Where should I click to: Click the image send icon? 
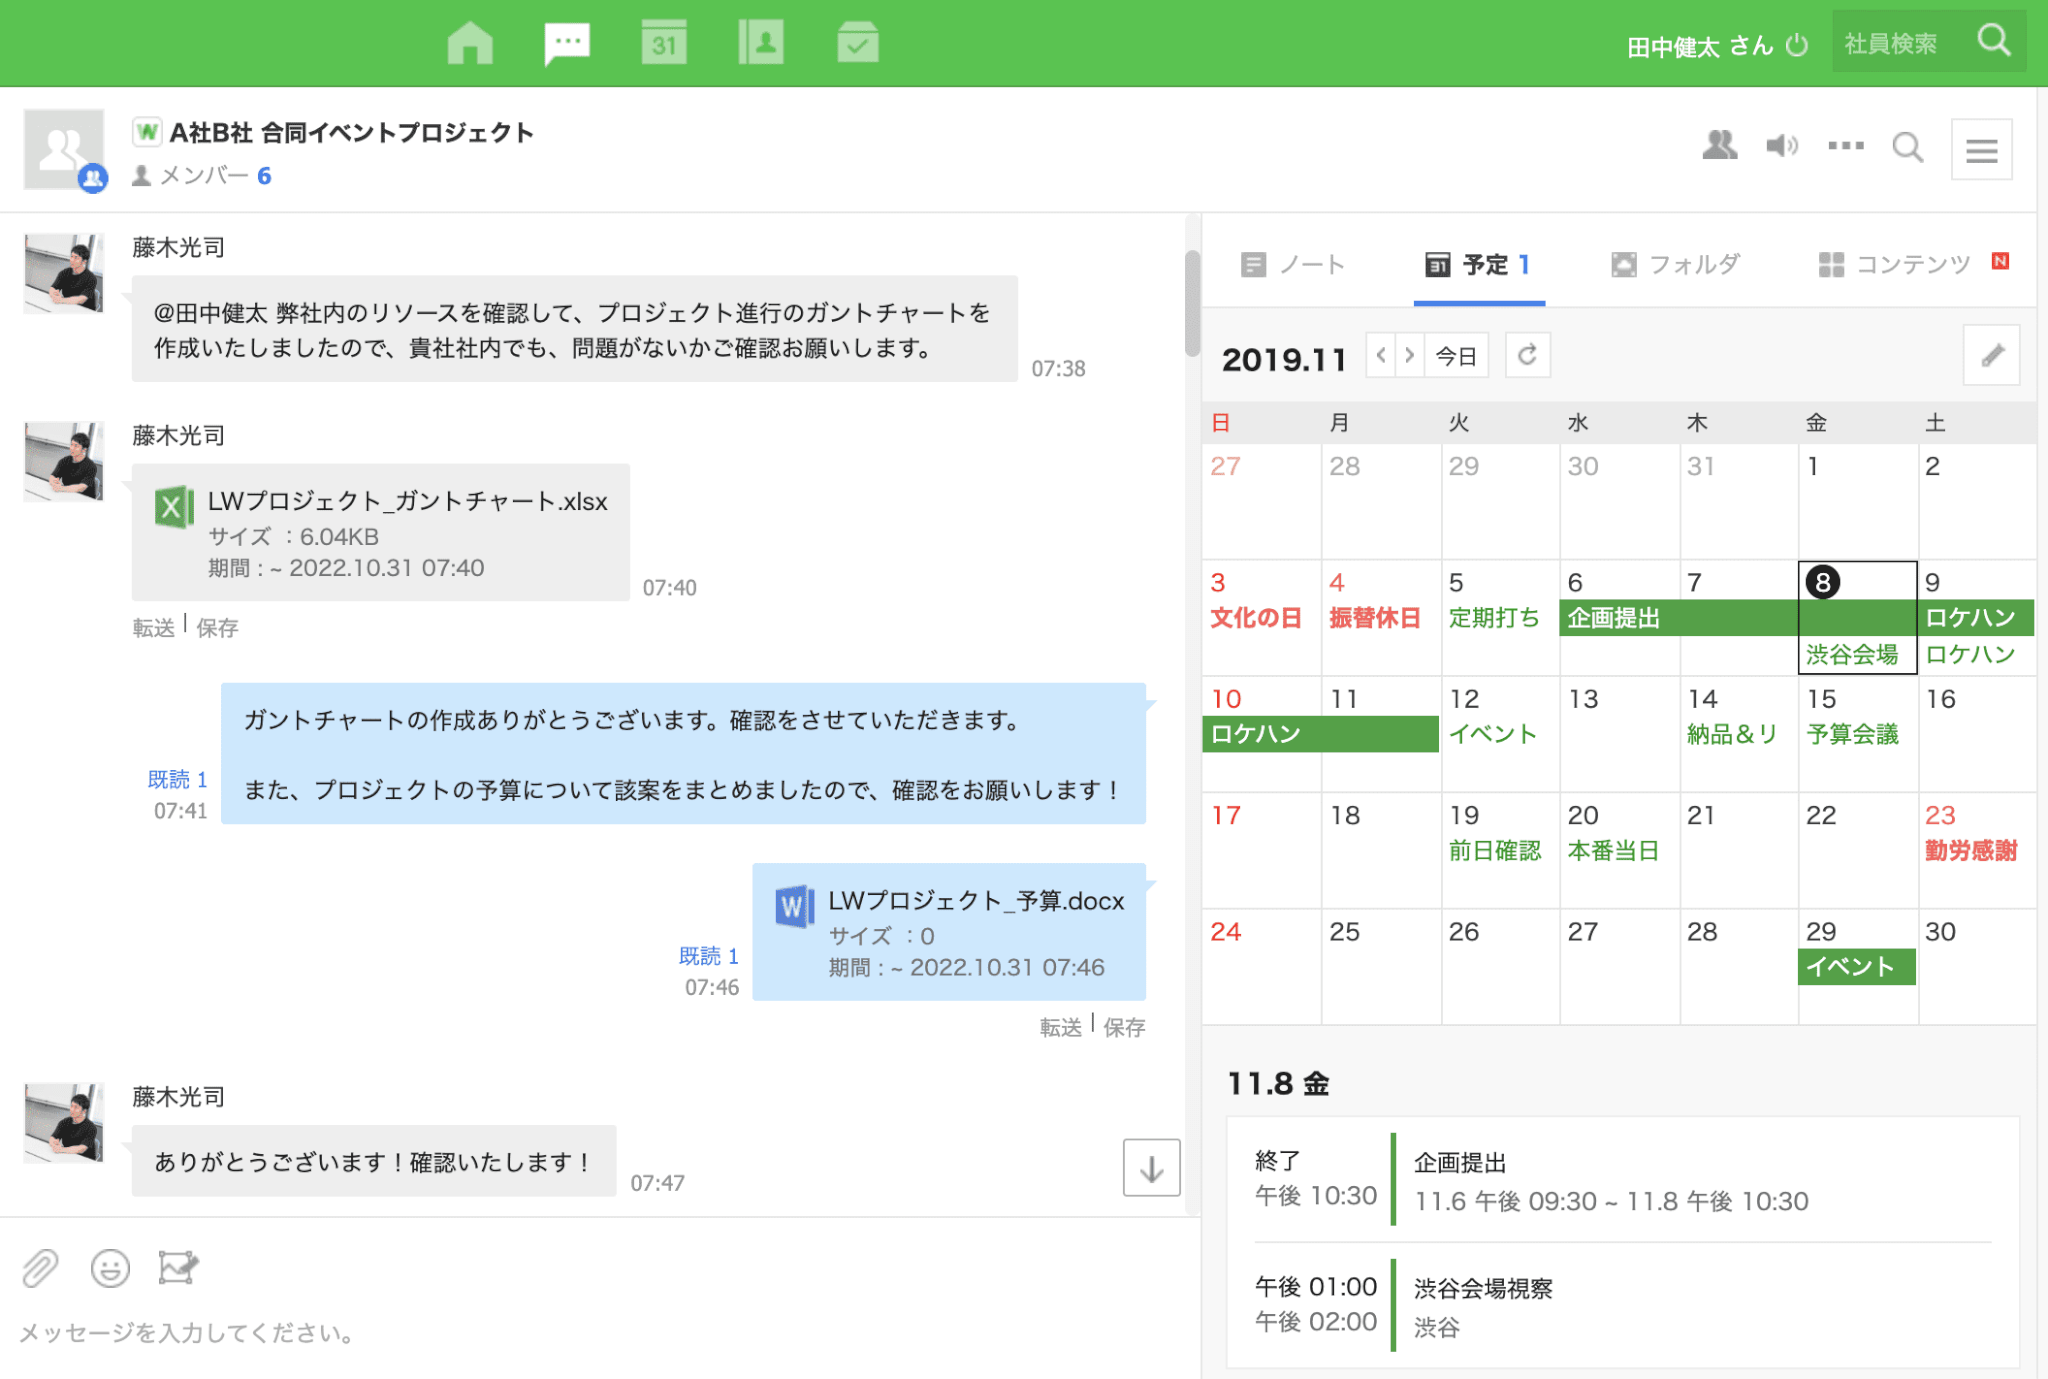[178, 1268]
